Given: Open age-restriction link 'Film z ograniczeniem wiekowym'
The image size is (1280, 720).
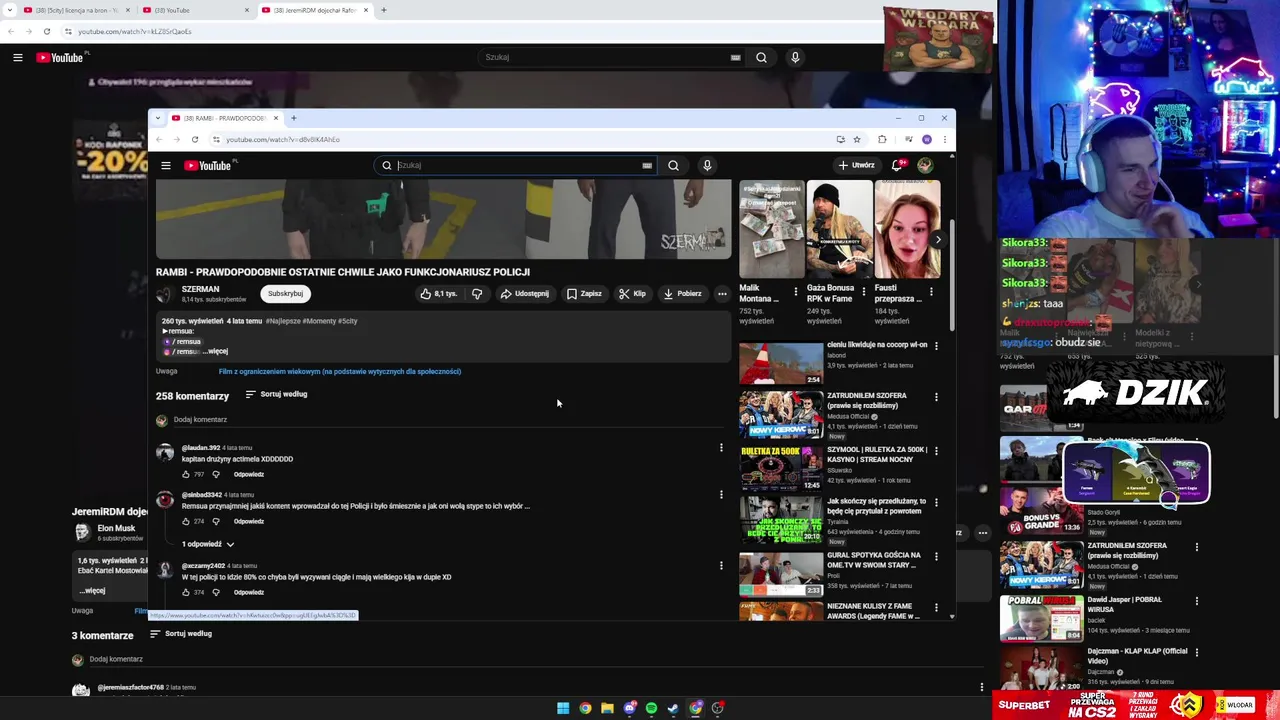Looking at the screenshot, I should click(x=340, y=371).
